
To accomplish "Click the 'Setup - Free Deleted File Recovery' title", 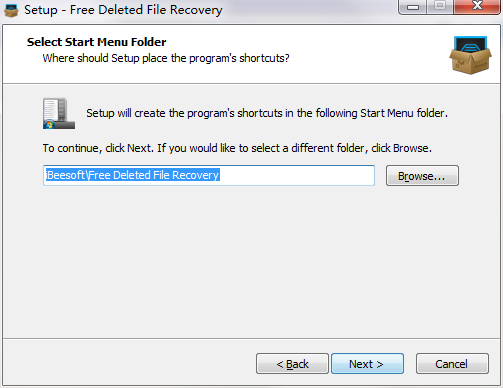I will pyautogui.click(x=123, y=10).
